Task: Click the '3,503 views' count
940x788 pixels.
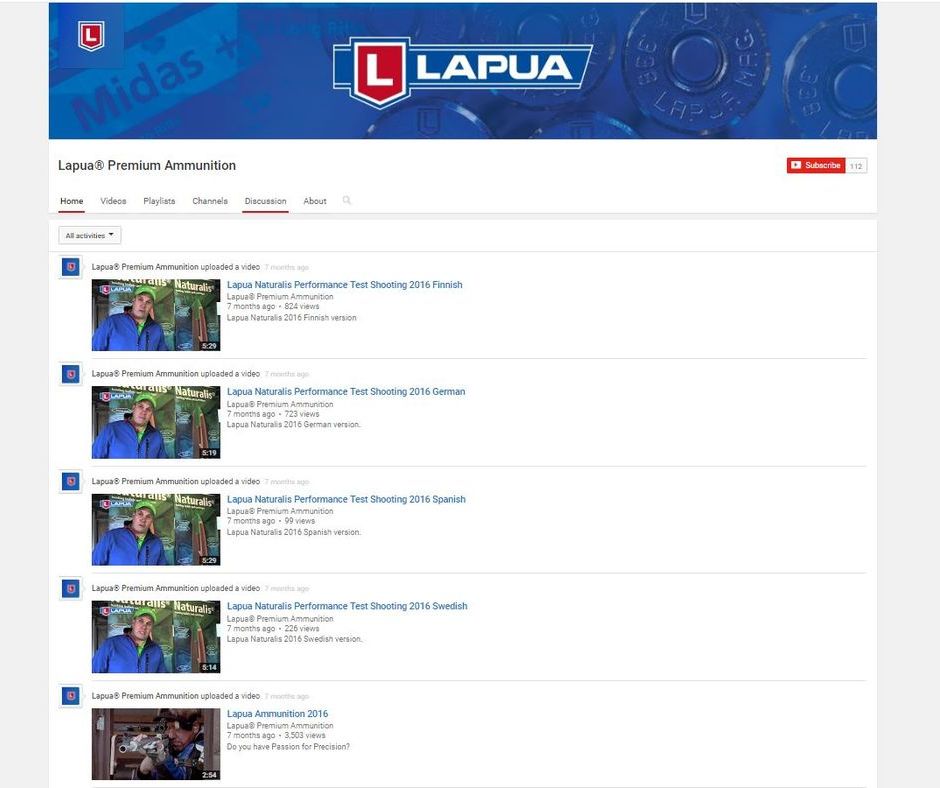Action: click(x=305, y=735)
